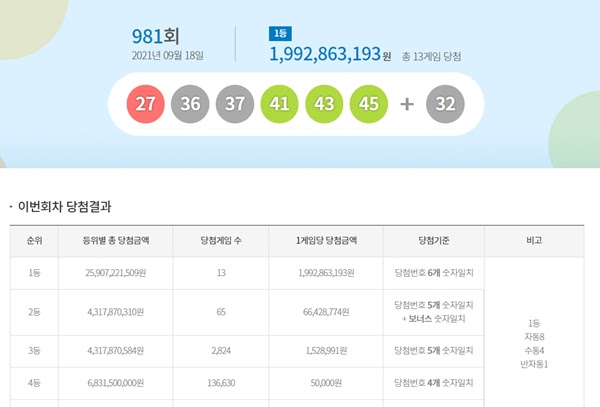Image resolution: width=600 pixels, height=407 pixels.
Task: Click the red lottery ball 27
Action: click(145, 104)
